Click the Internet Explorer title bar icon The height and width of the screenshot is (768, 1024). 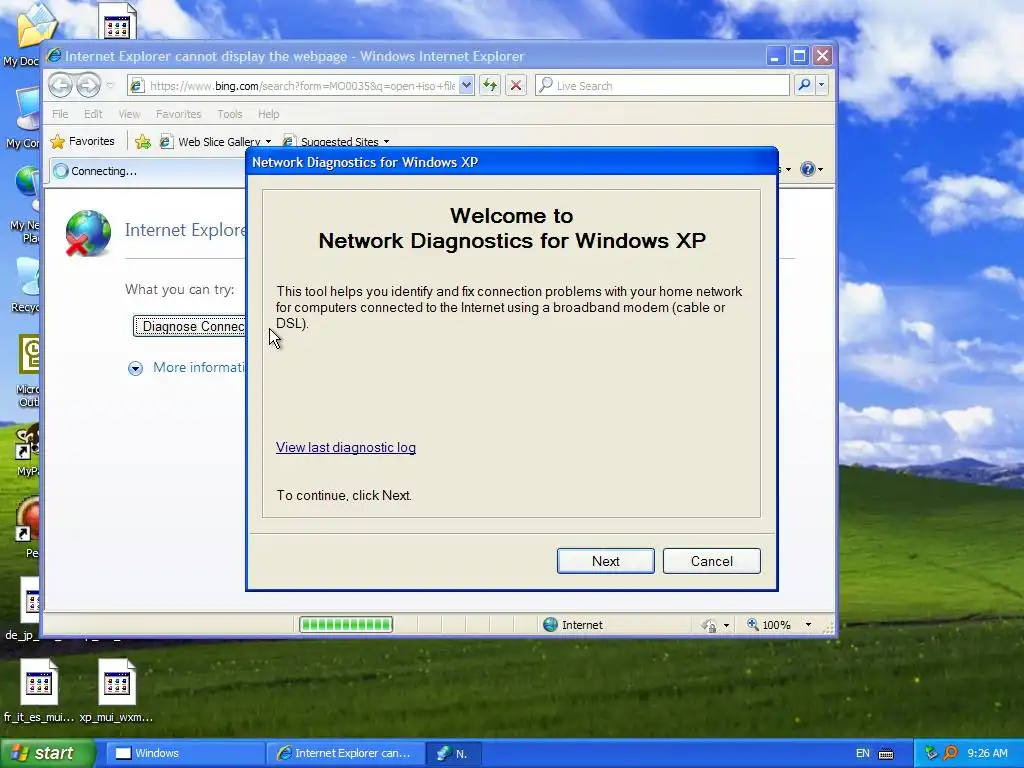[x=55, y=56]
